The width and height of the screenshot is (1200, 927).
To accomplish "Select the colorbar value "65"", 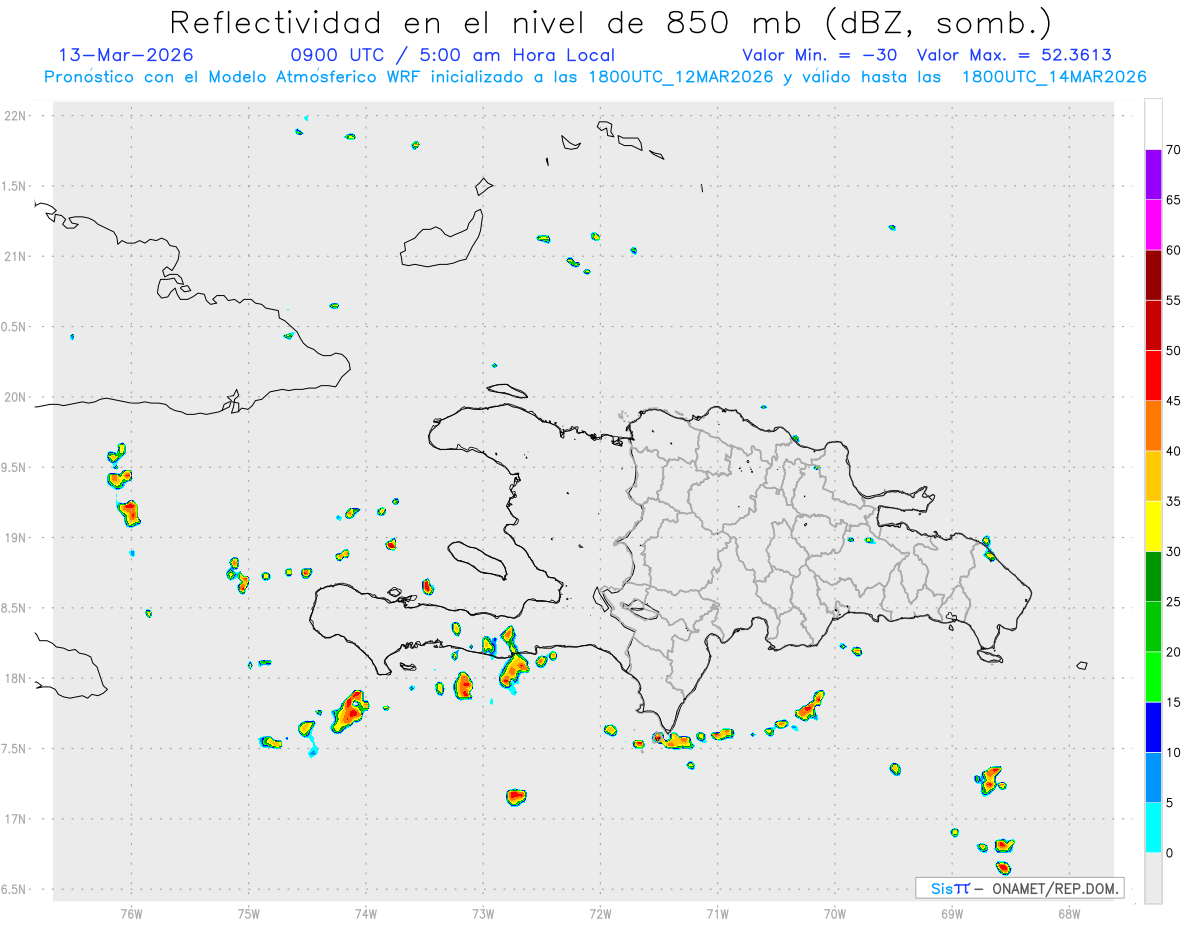I will pyautogui.click(x=1174, y=200).
